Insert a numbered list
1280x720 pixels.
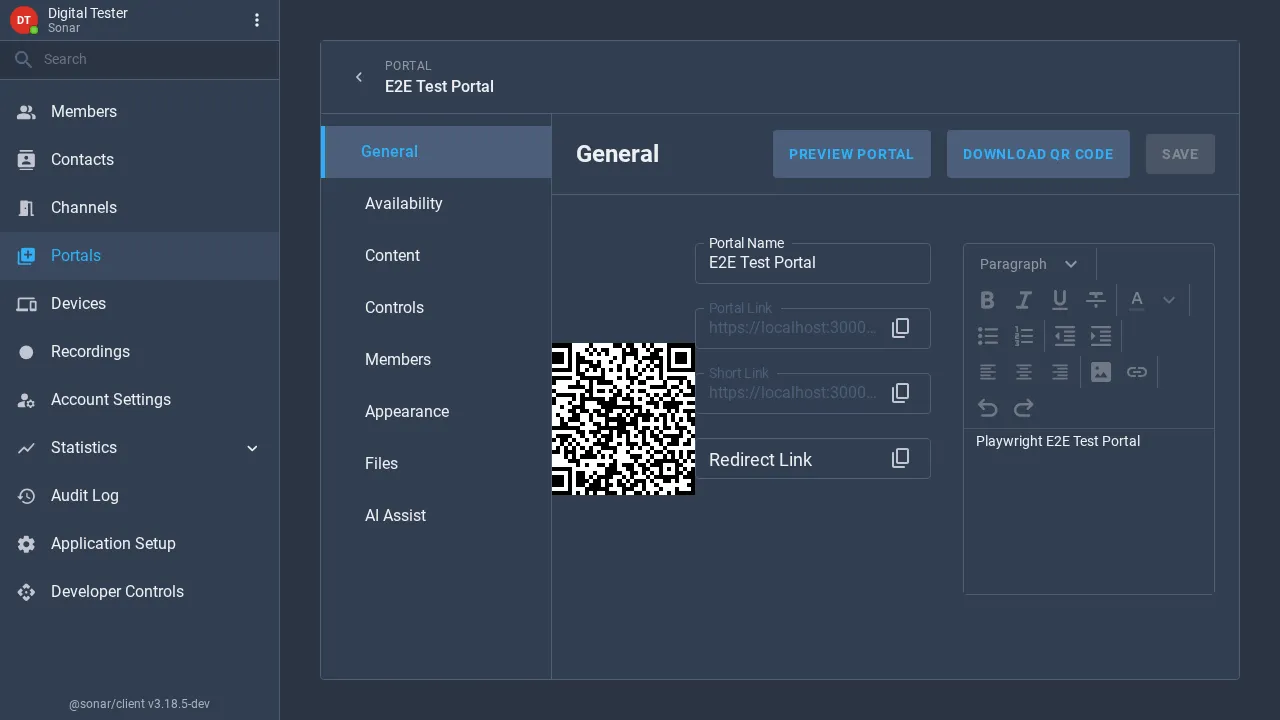point(1024,336)
